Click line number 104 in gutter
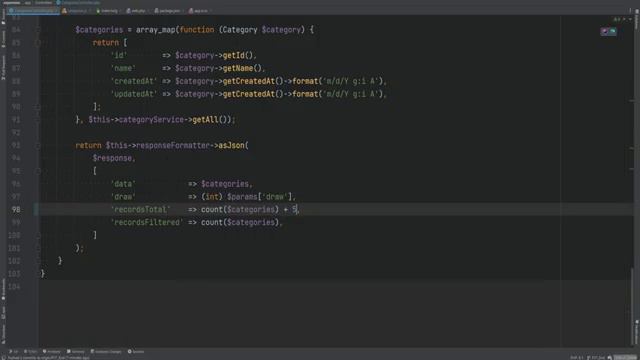The height and width of the screenshot is (360, 640). [14, 287]
